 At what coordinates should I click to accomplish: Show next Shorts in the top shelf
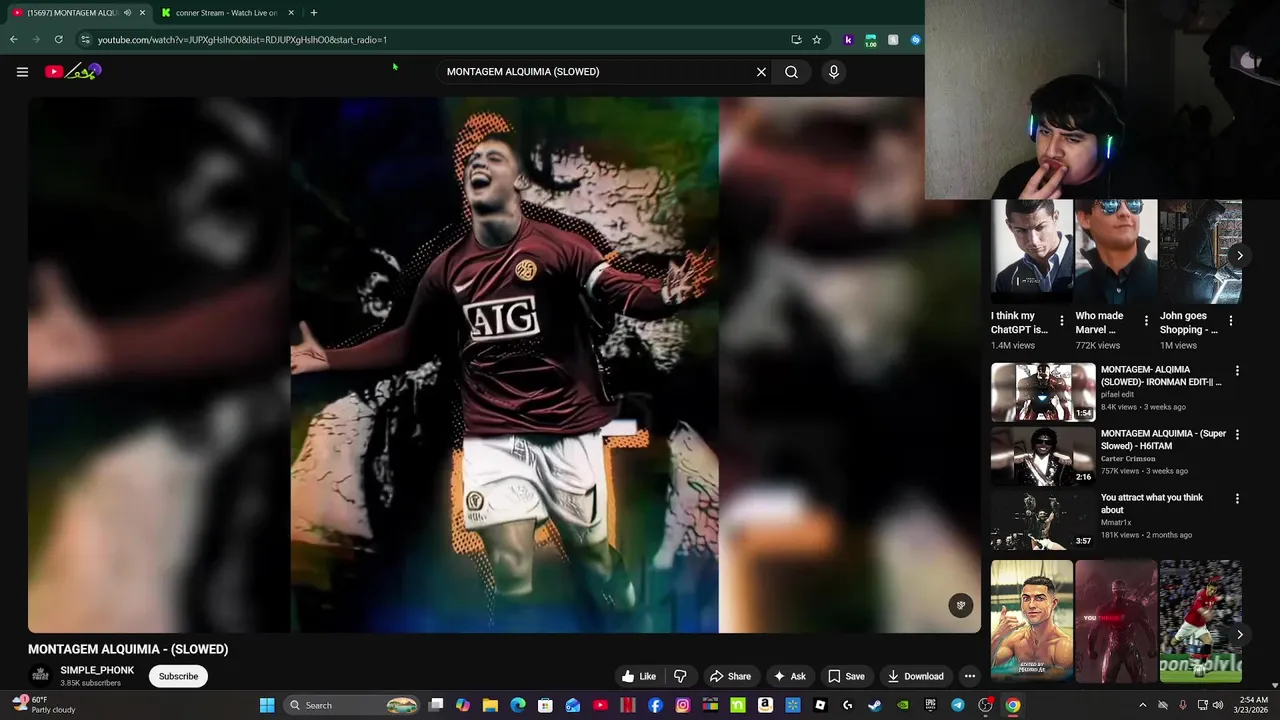[x=1239, y=256]
